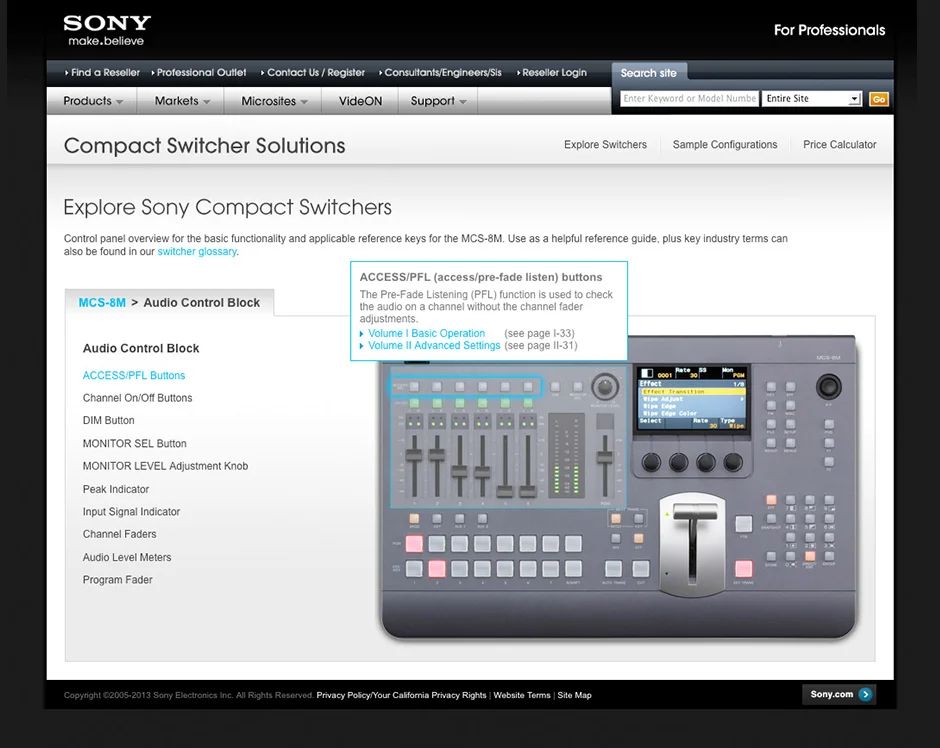
Task: Visit the Professional Outlet page
Action: (200, 72)
